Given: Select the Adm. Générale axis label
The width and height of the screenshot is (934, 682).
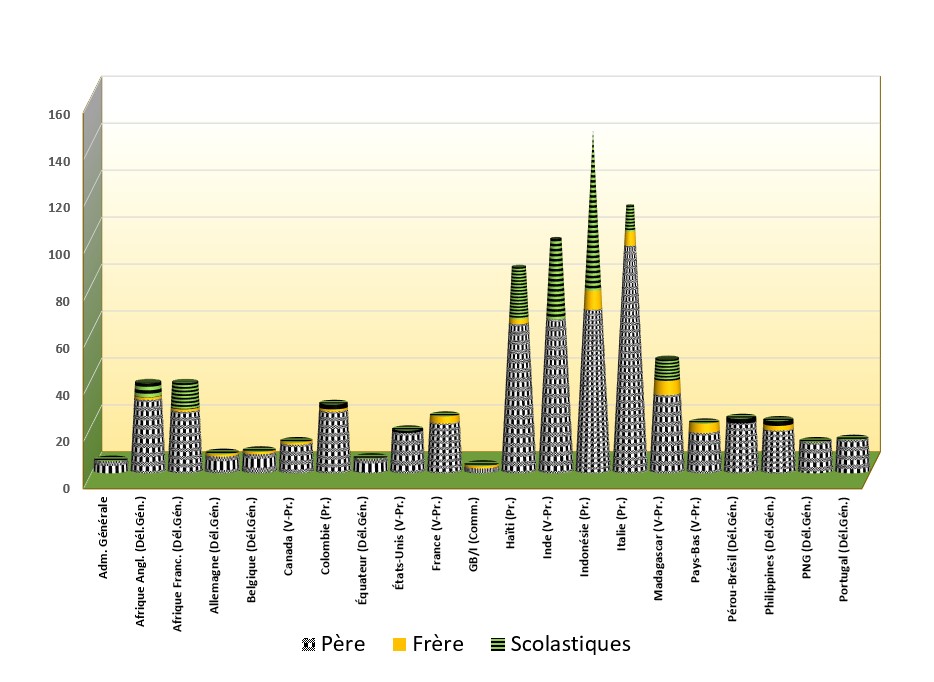Looking at the screenshot, I should click(103, 537).
